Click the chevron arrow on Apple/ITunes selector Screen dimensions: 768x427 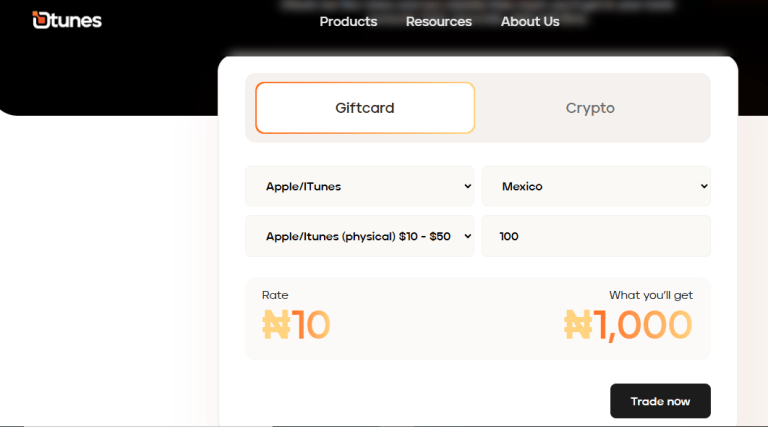point(468,186)
